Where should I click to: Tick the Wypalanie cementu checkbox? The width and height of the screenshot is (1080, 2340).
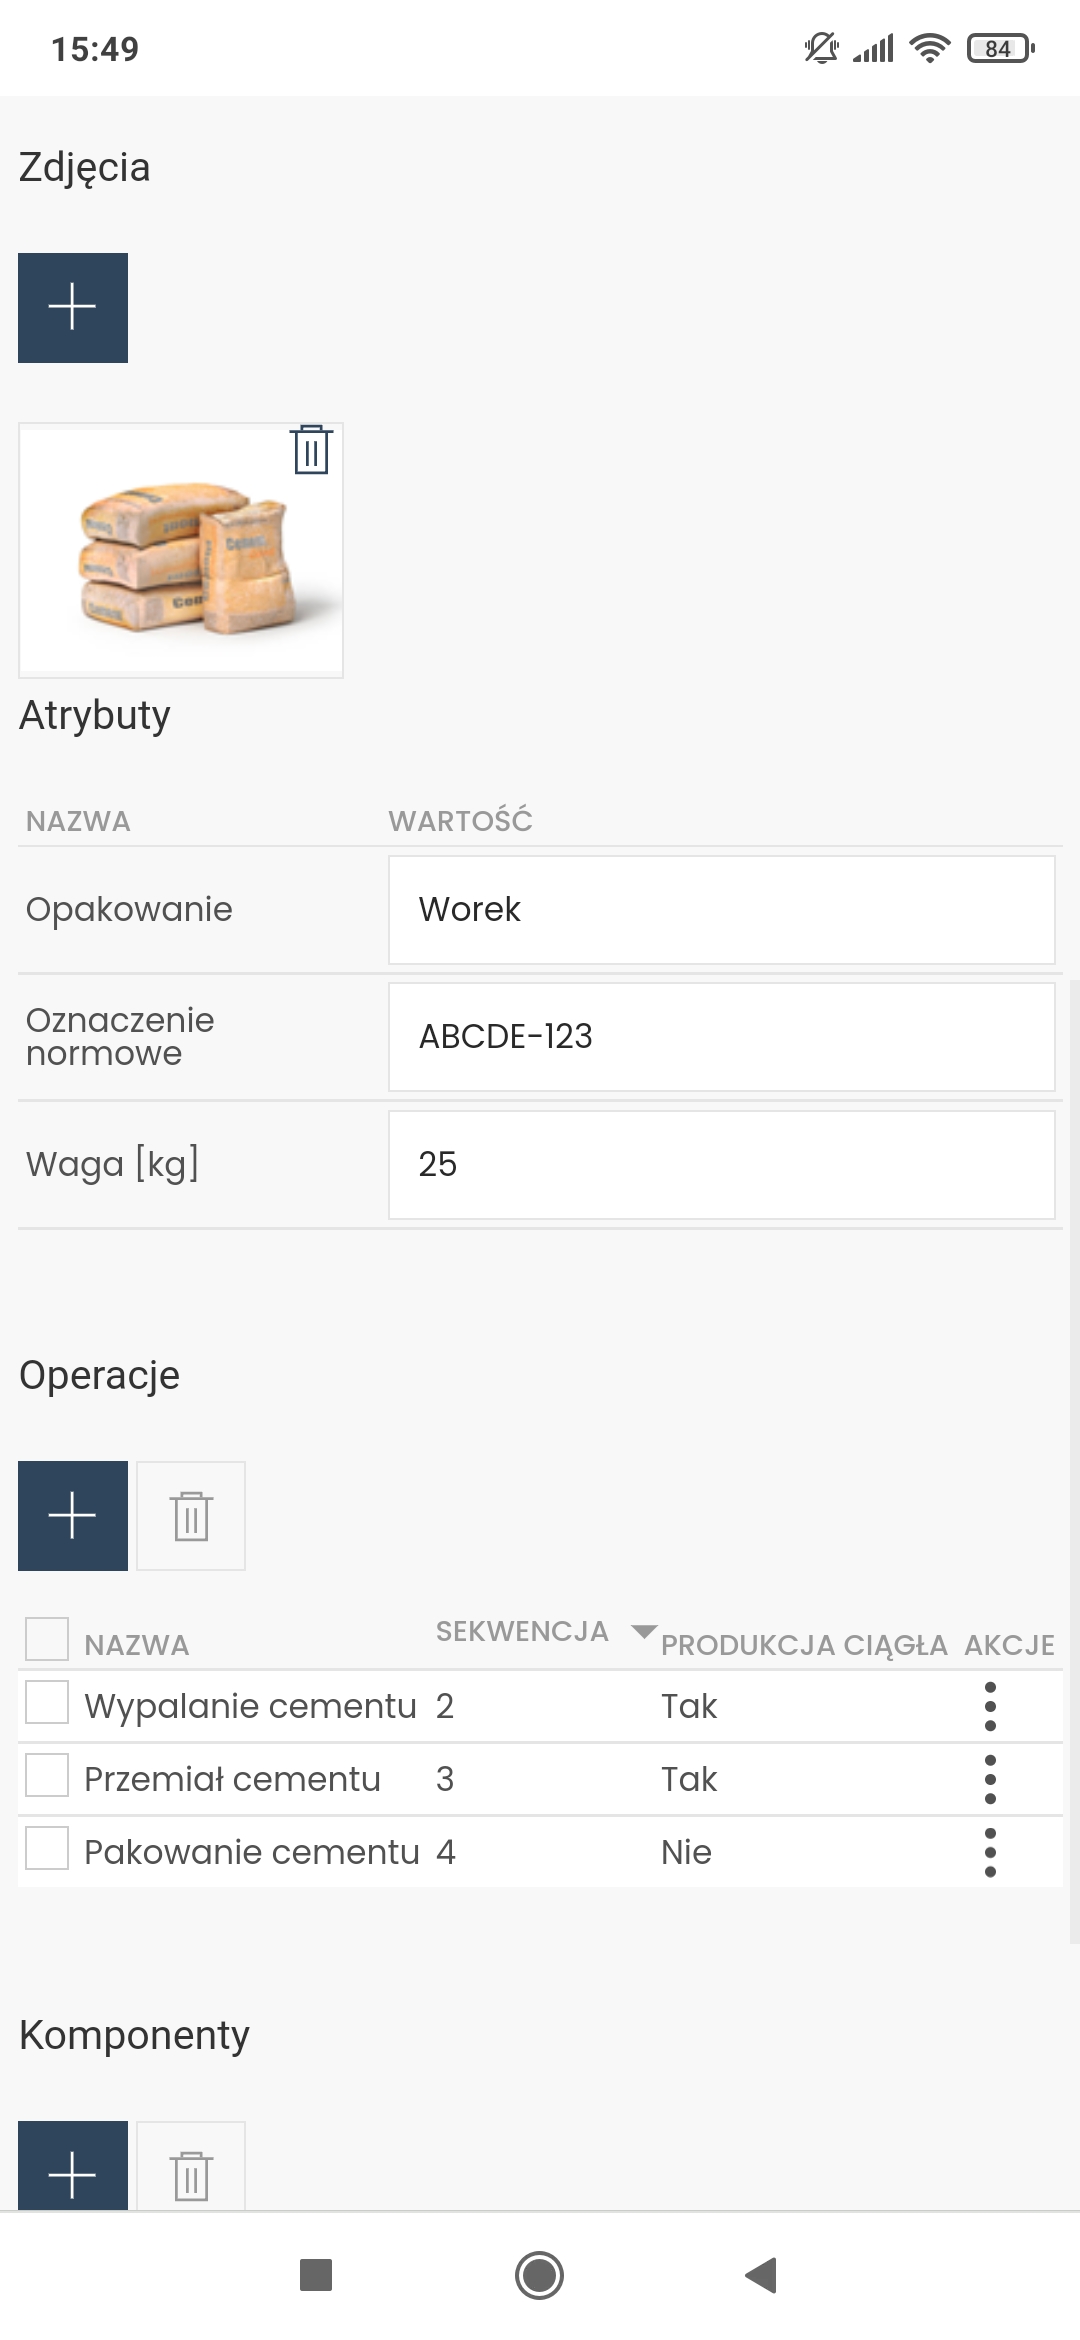[x=47, y=1702]
